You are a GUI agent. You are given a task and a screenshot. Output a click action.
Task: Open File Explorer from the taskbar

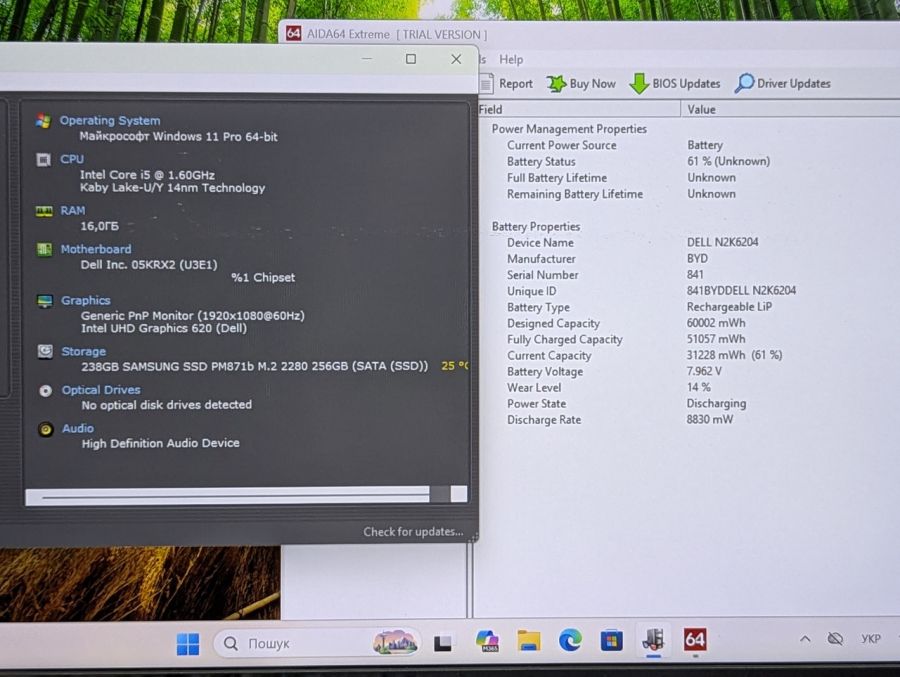[529, 641]
